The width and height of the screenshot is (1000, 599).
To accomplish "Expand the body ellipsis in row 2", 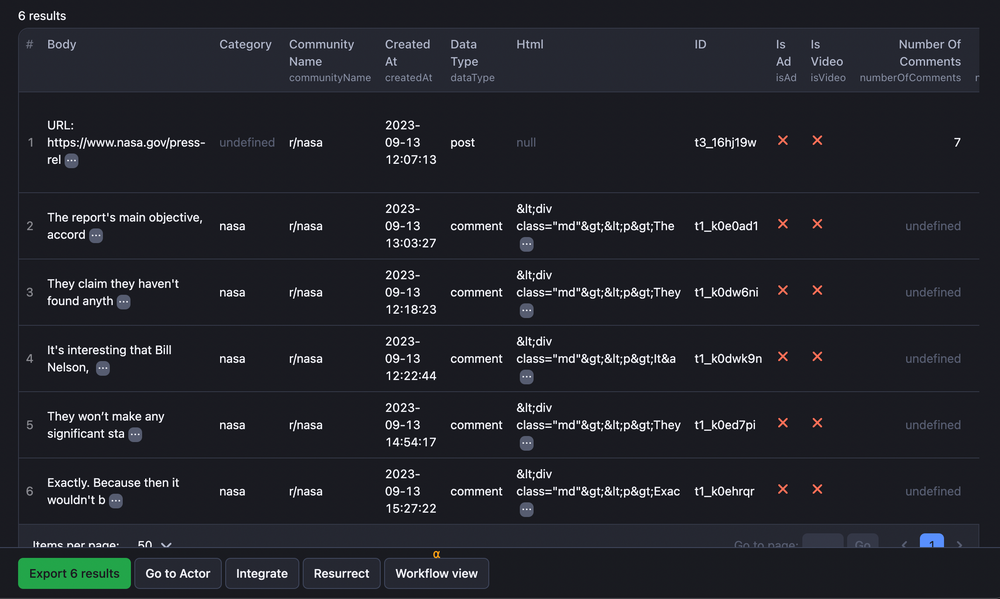I will (x=96, y=235).
